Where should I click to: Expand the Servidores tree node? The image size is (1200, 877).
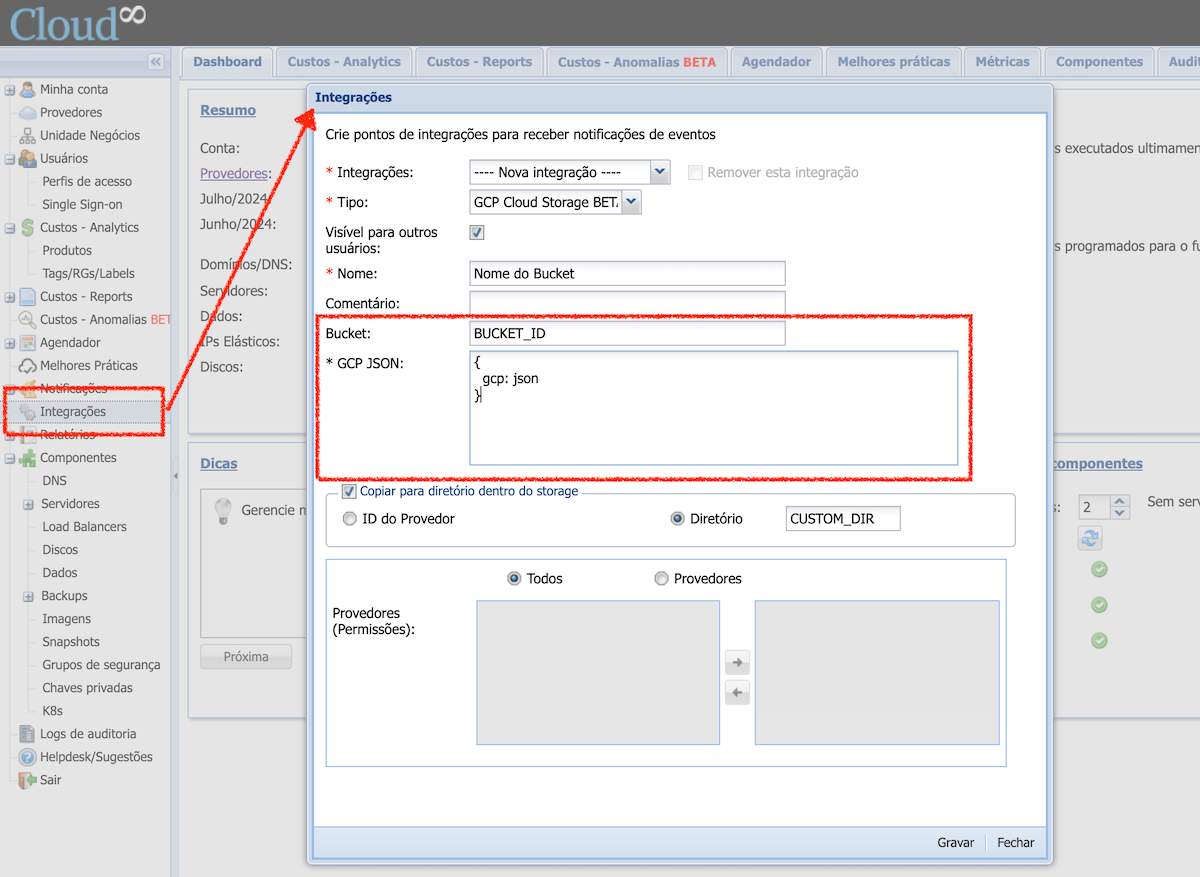[29, 503]
